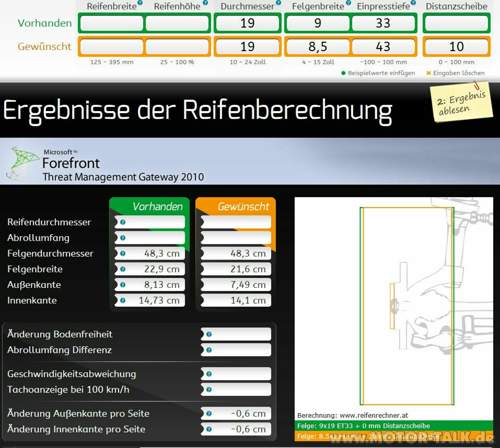
Task: Click Microsoft Forefront Threat Management Gateway banner
Action: point(250,162)
